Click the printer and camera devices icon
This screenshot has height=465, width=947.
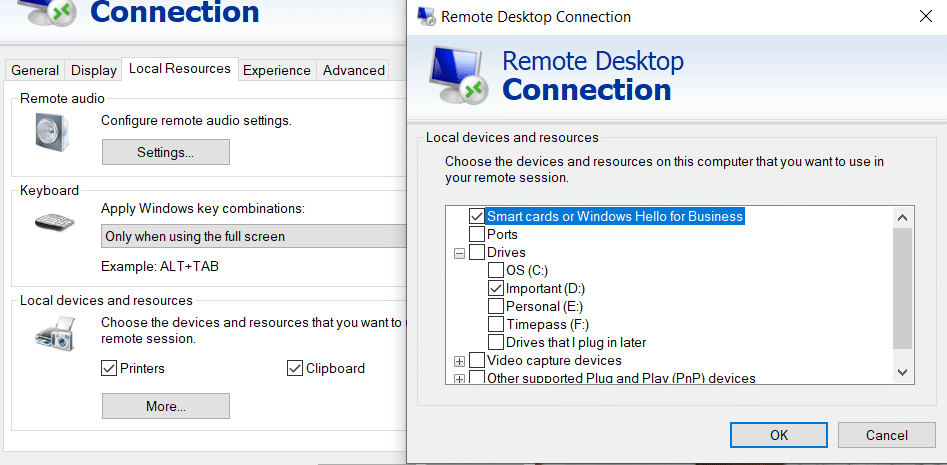tap(56, 333)
